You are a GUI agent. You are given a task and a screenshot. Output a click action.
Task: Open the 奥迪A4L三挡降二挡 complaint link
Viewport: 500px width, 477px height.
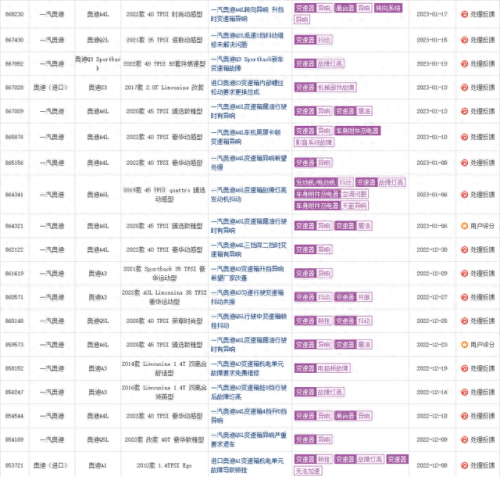click(249, 250)
